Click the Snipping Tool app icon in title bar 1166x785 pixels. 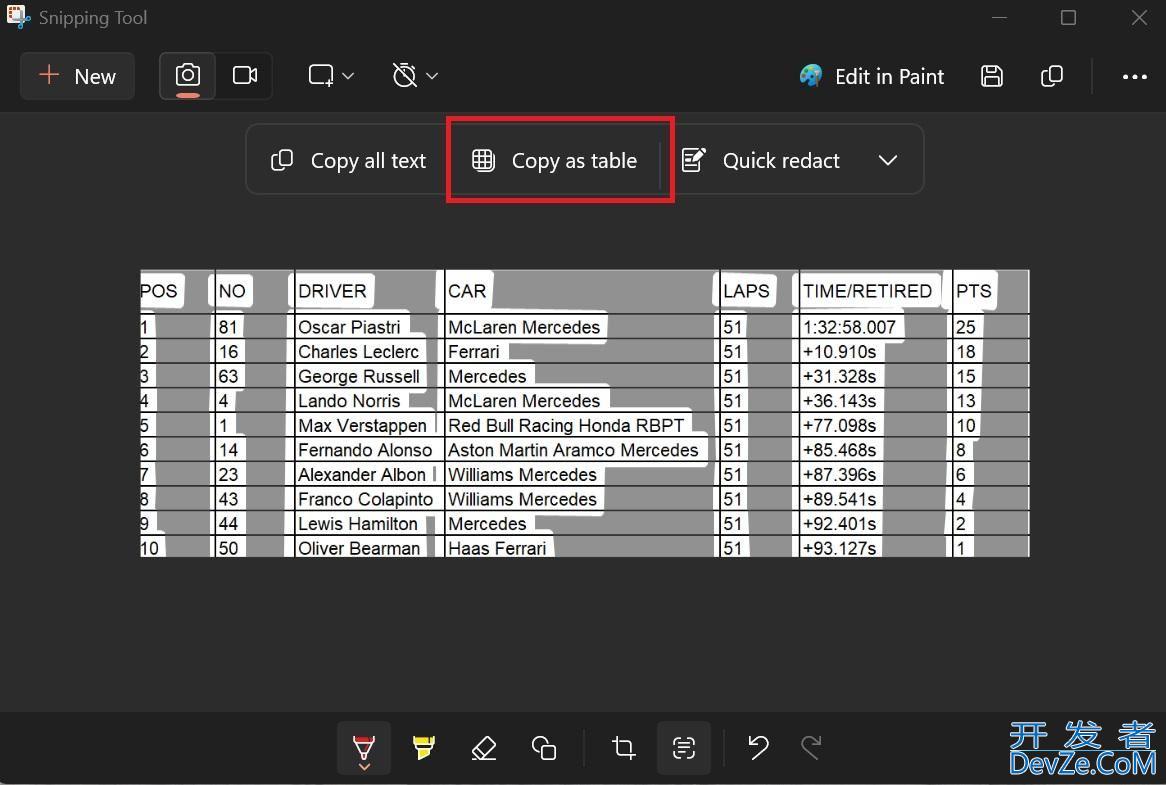point(18,17)
